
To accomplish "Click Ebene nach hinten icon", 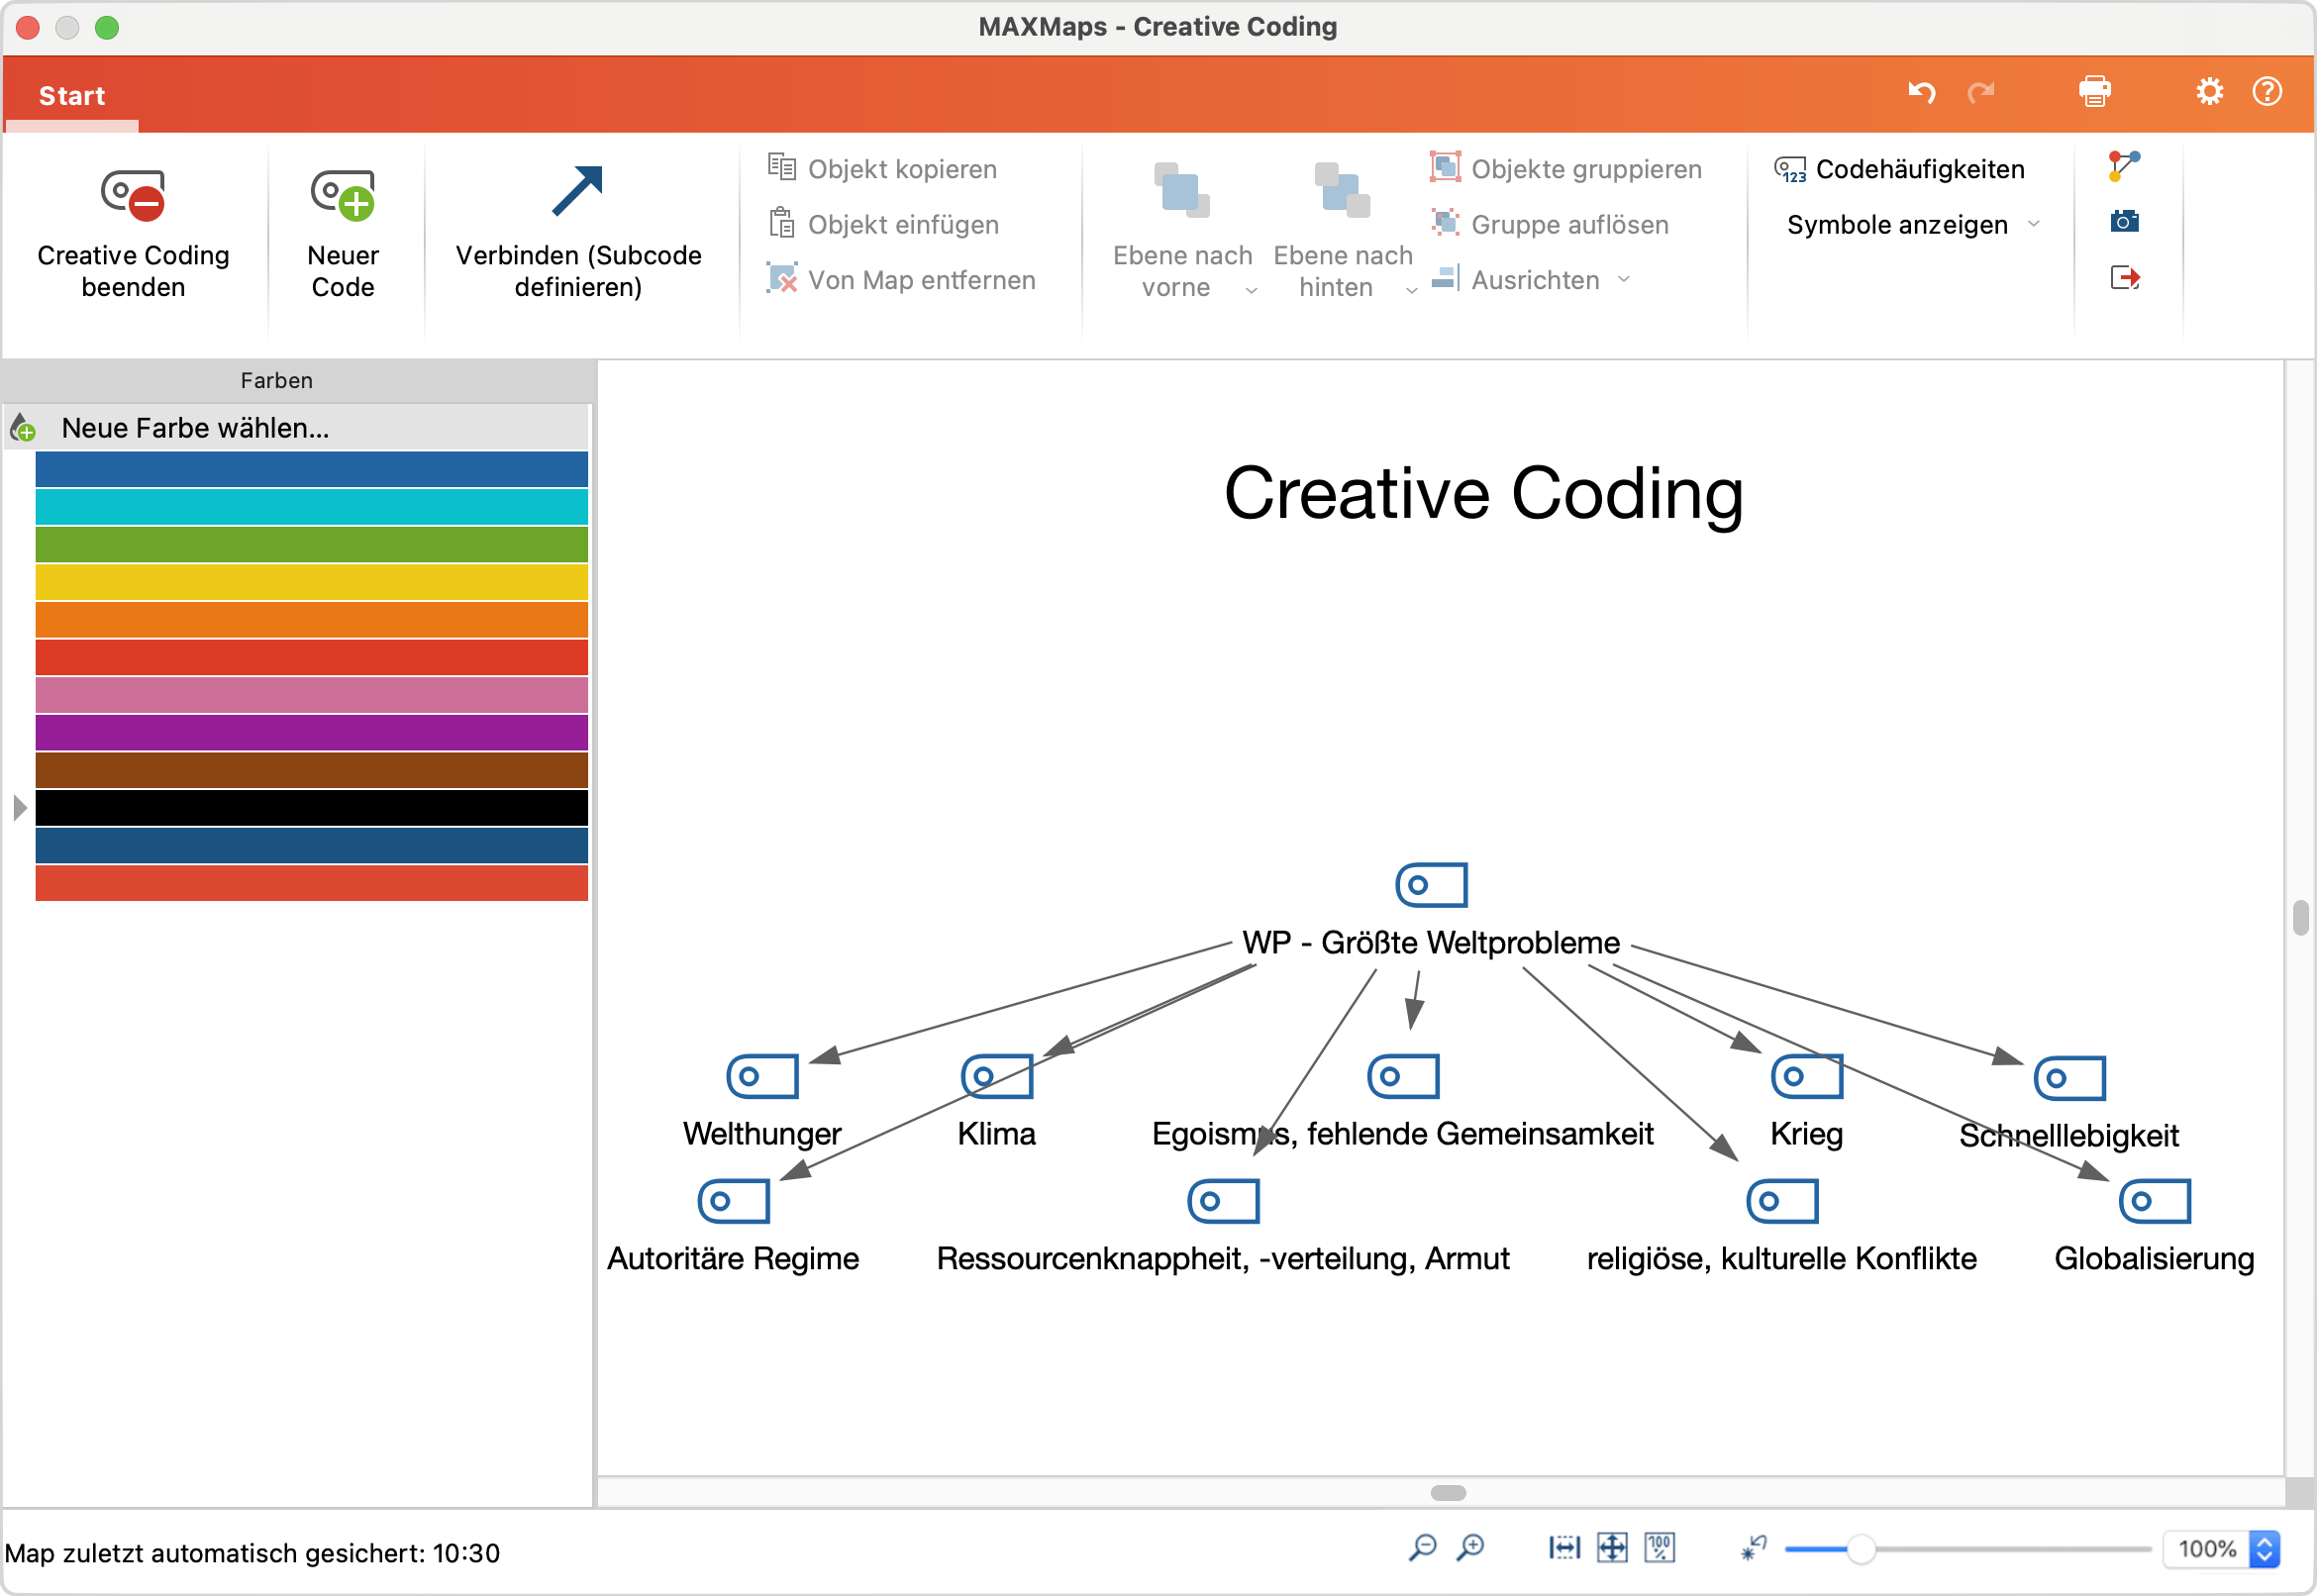I will [x=1342, y=191].
